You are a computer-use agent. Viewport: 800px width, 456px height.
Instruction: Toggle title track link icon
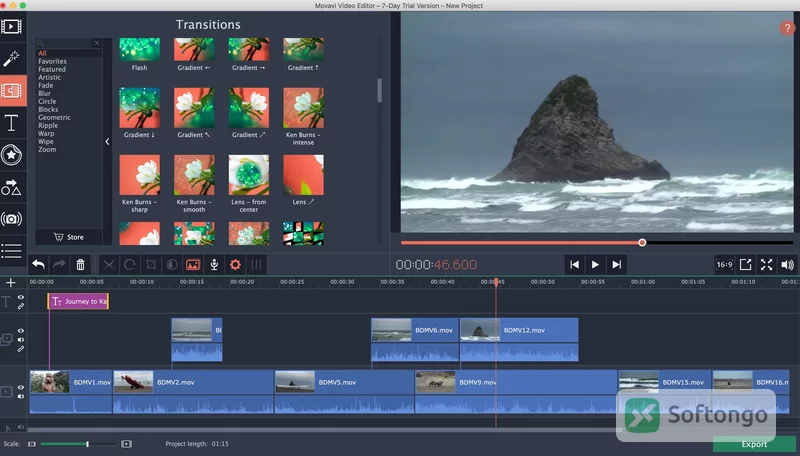pyautogui.click(x=21, y=306)
